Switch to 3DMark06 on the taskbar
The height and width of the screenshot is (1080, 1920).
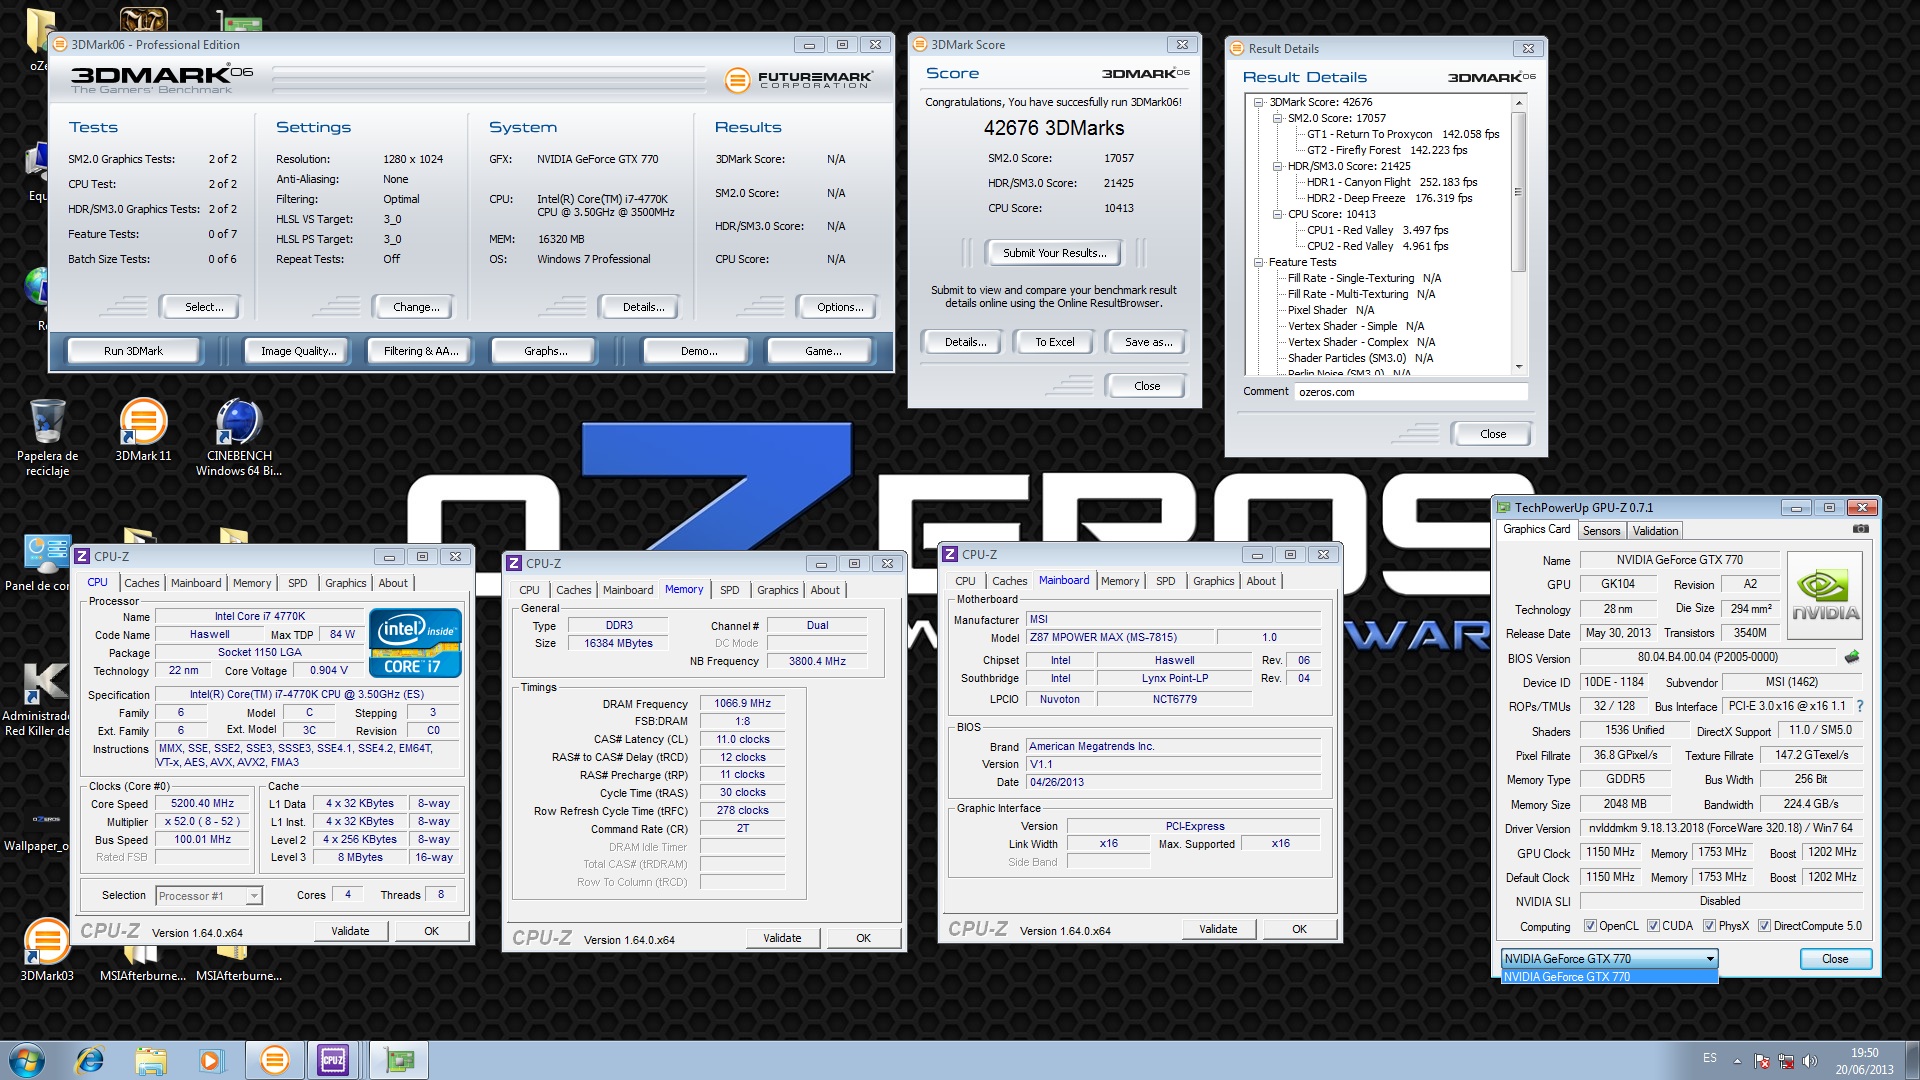274,1060
